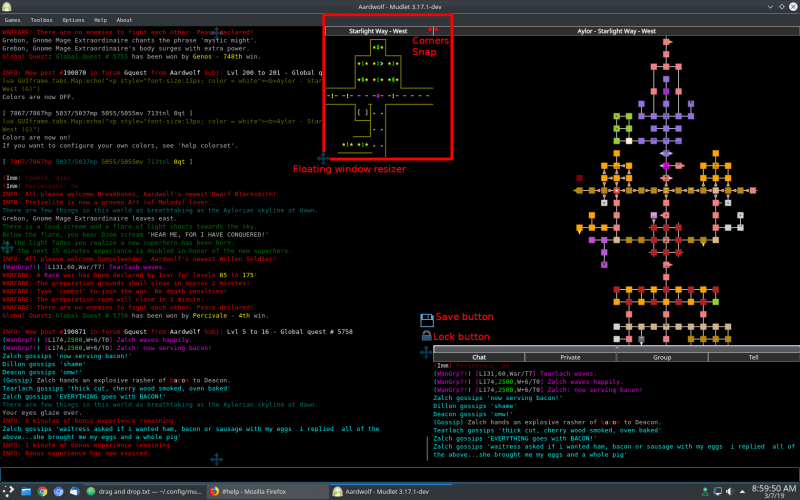Click the move cross below the main console
Screen dimensions: 800x500
coord(216,459)
